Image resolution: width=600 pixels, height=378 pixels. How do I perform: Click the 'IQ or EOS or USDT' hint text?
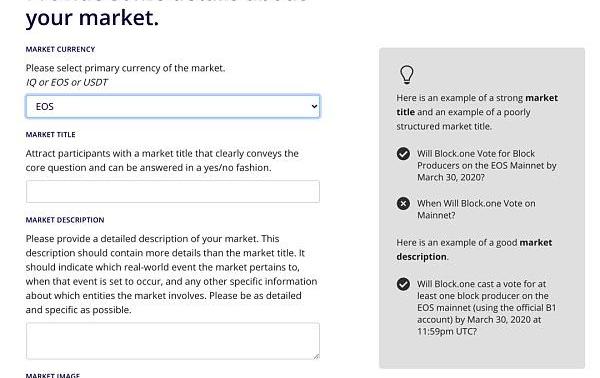click(67, 82)
